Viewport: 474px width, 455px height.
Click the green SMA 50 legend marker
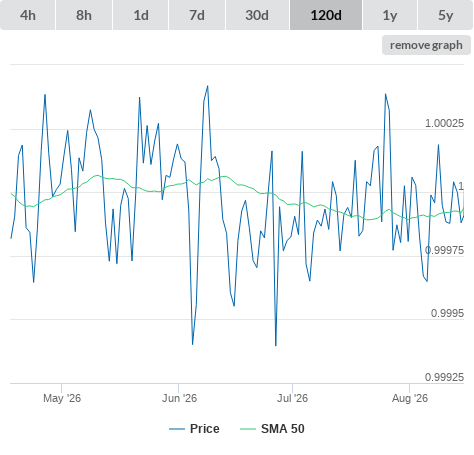[x=248, y=429]
